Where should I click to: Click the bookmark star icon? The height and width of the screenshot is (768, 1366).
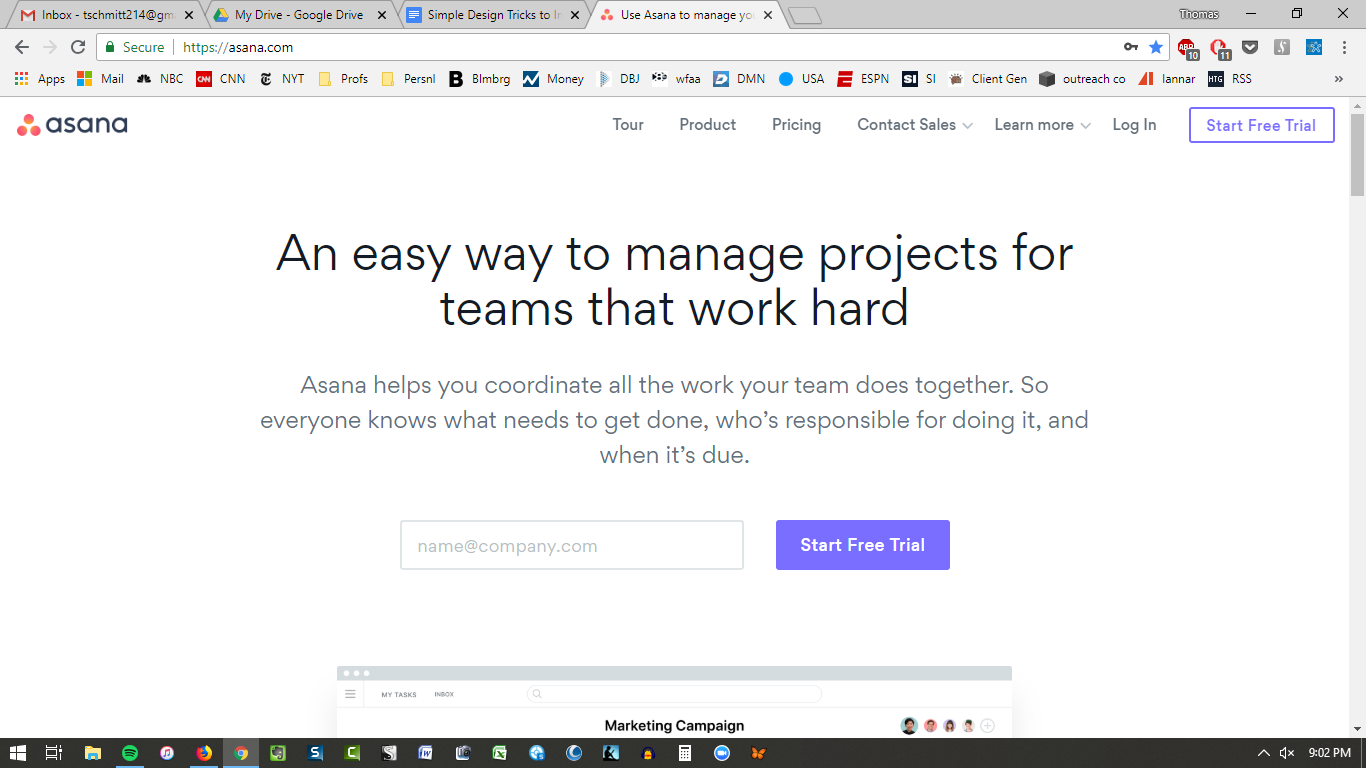coord(1156,47)
